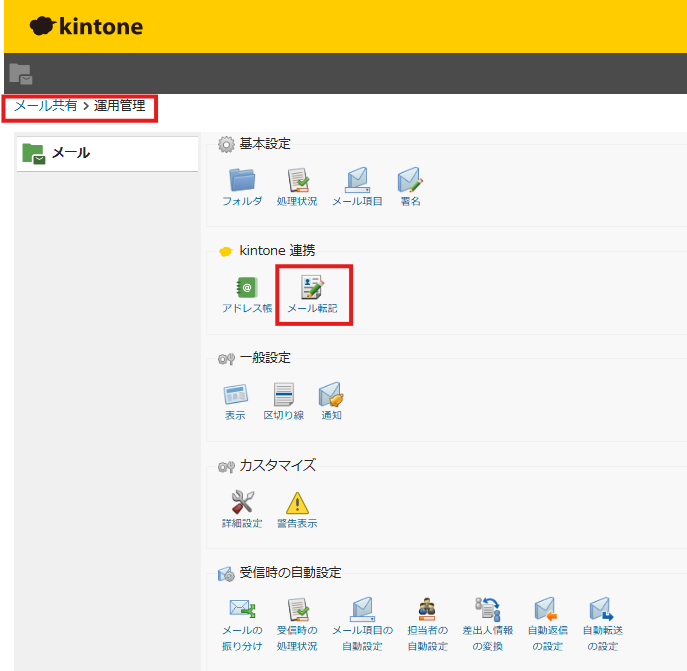Click the green mail folder icon in the sidebar
The image size is (687, 671).
tap(34, 154)
